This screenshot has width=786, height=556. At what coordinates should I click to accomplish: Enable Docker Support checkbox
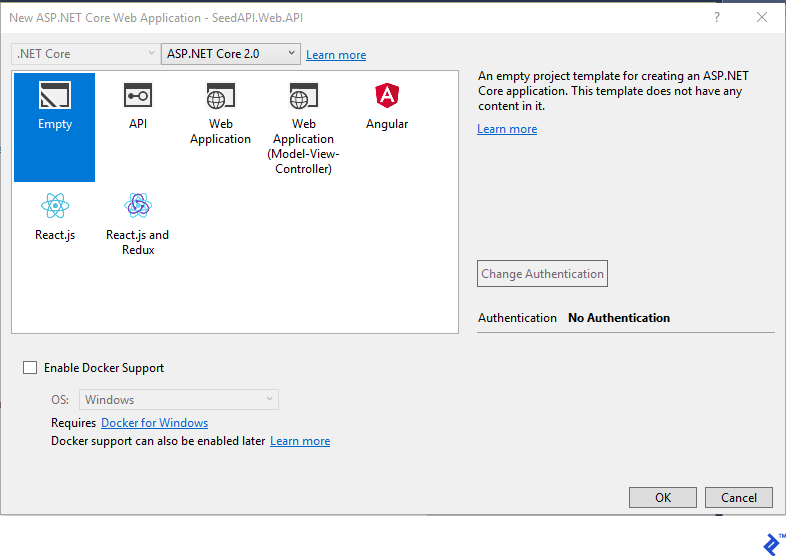coord(30,368)
